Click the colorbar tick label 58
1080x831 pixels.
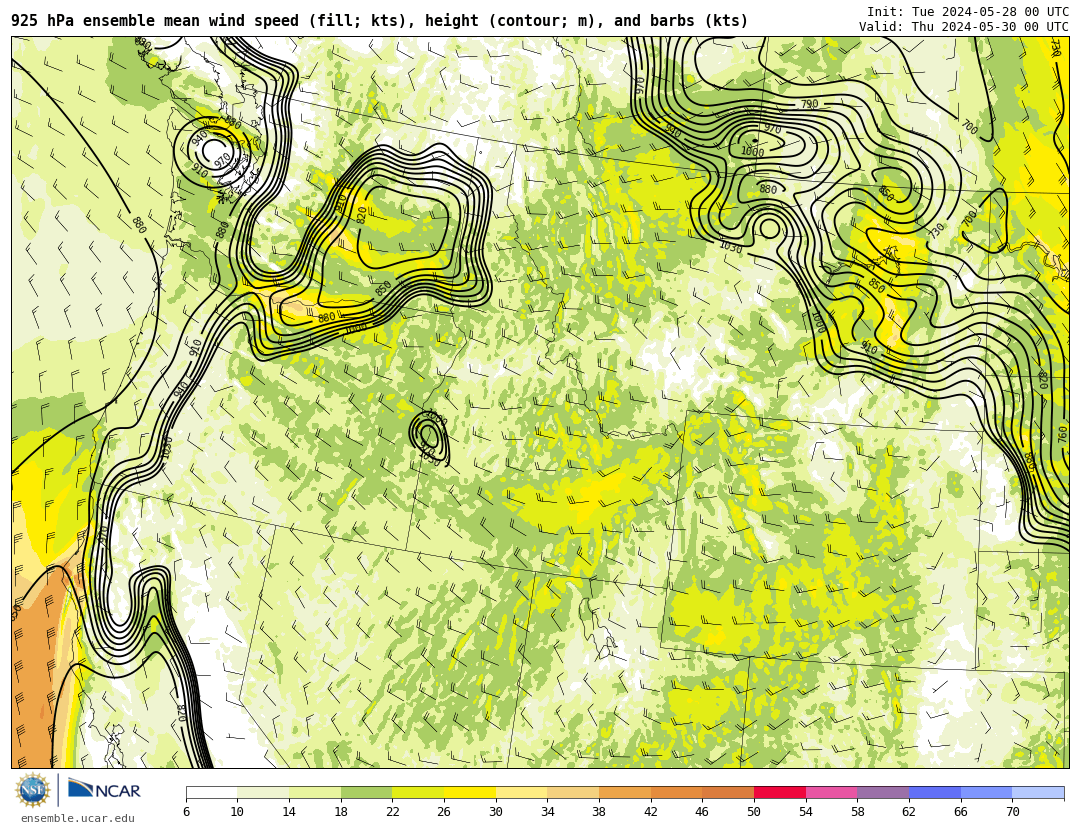857,812
